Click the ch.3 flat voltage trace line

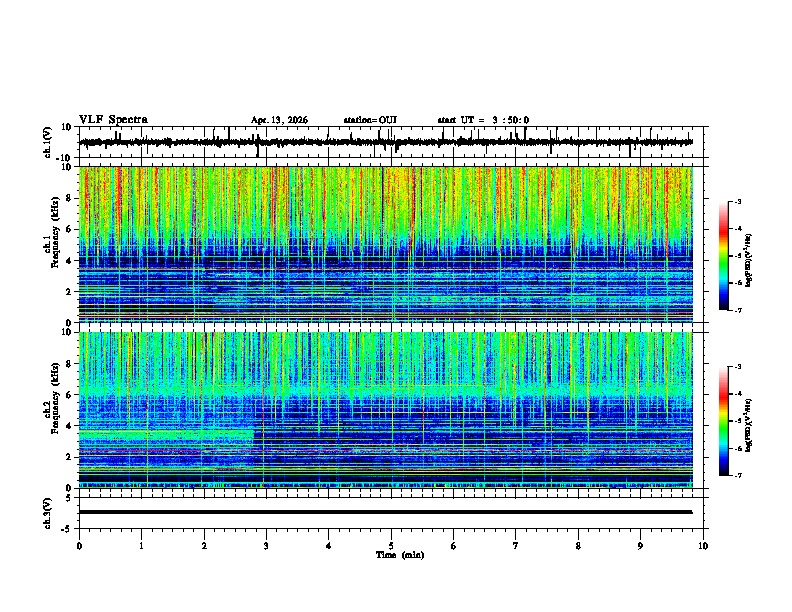pos(386,512)
